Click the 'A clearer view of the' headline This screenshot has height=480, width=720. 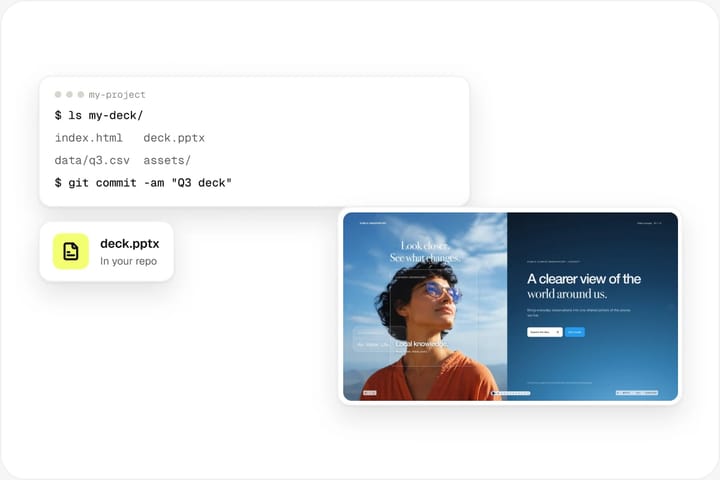pyautogui.click(x=584, y=279)
